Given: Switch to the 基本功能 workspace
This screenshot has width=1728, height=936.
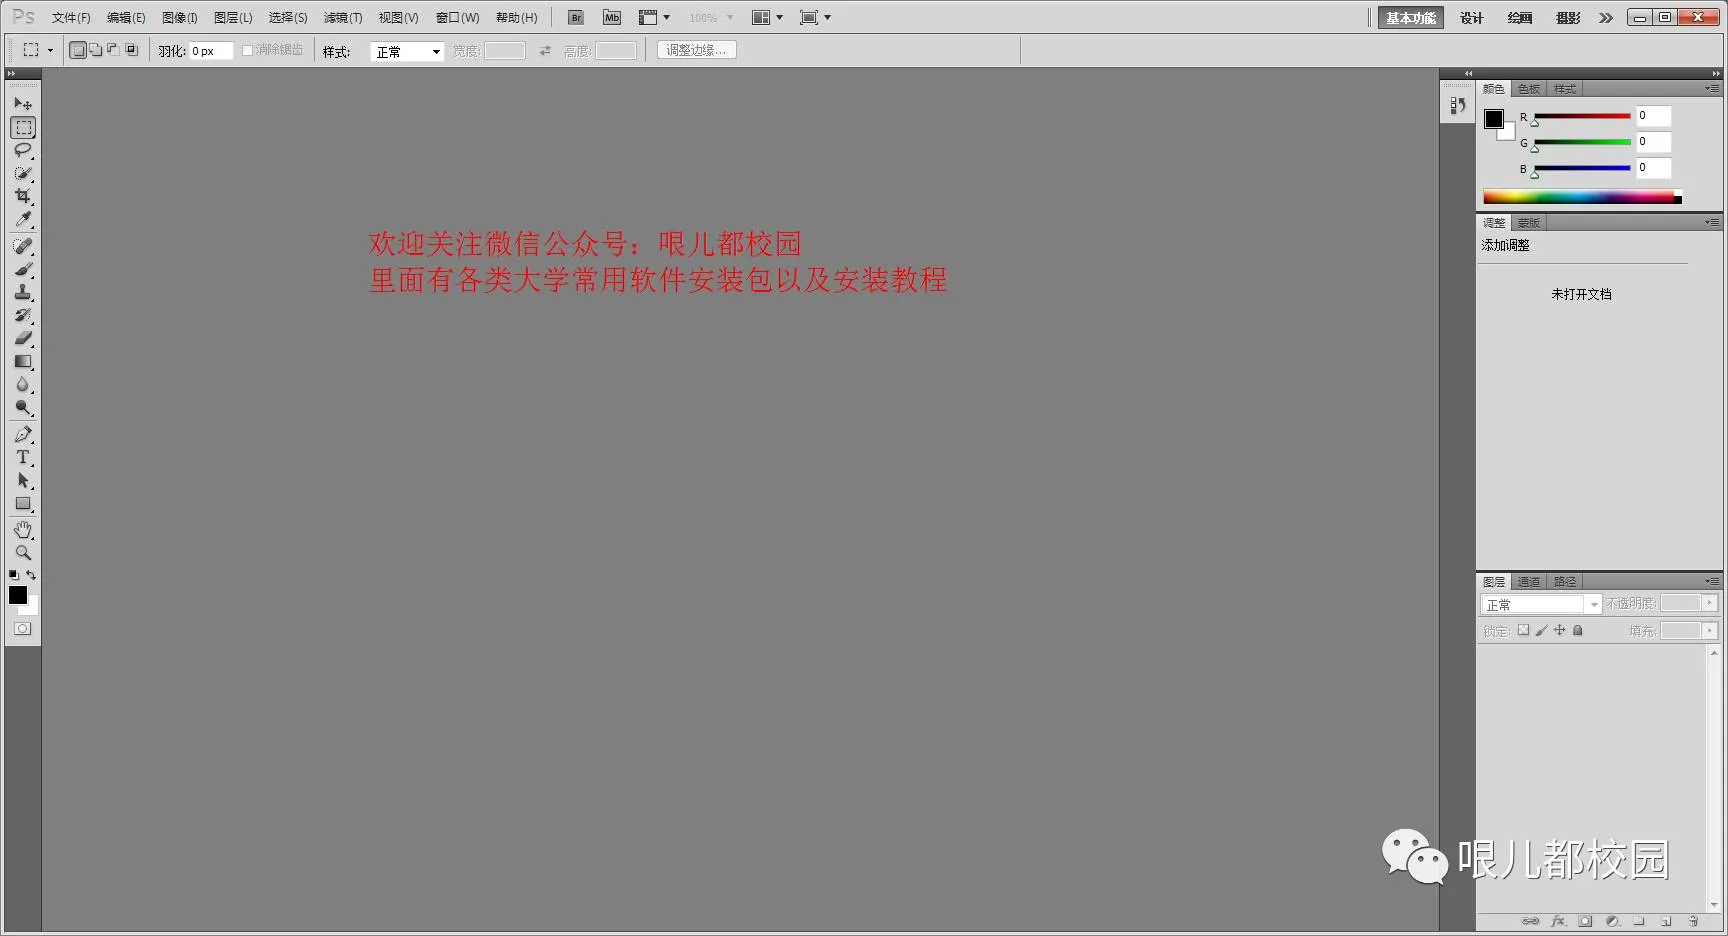Looking at the screenshot, I should (x=1411, y=18).
